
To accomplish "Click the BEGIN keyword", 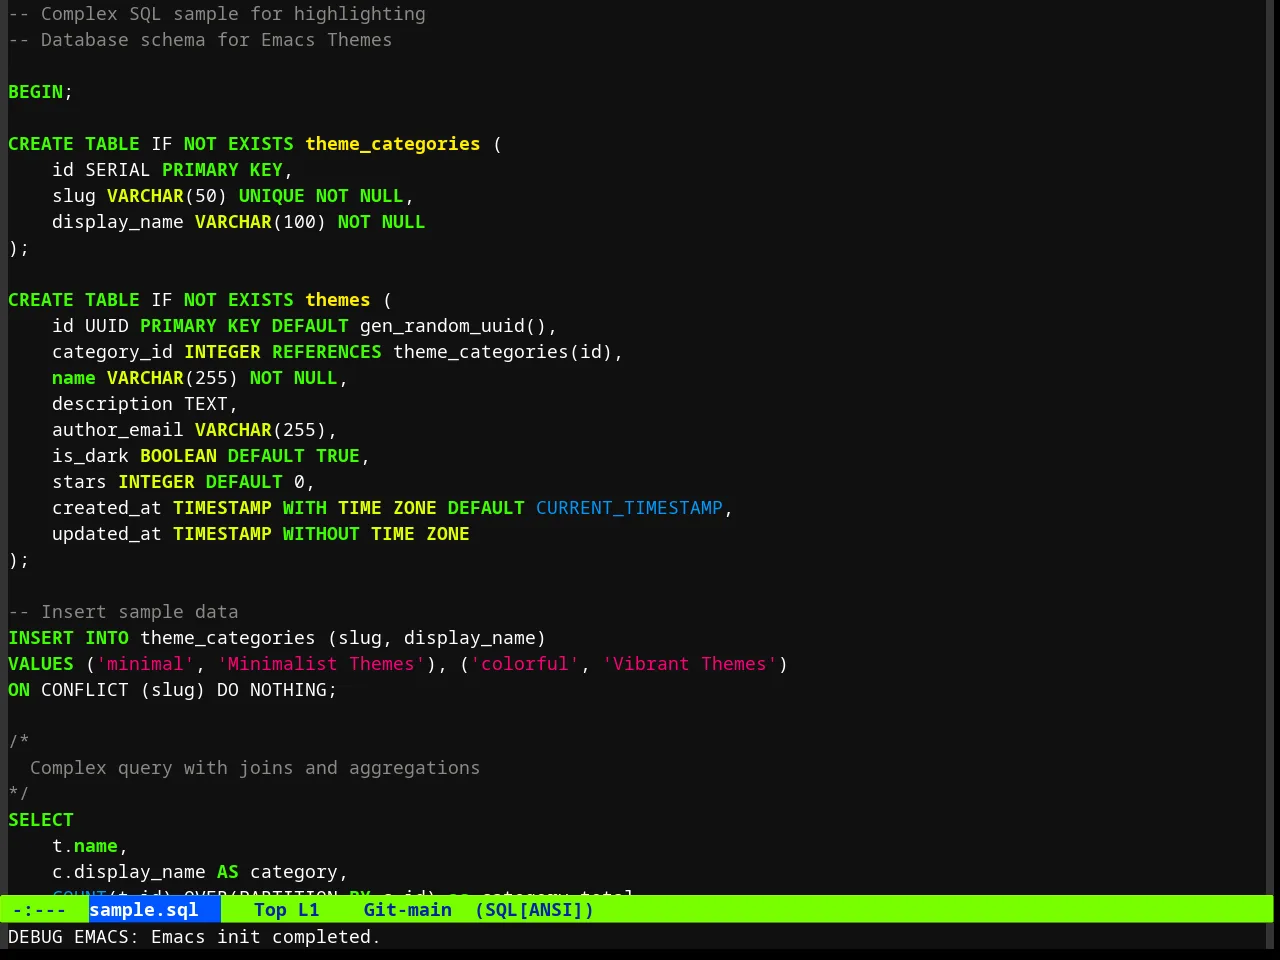I will pos(36,92).
